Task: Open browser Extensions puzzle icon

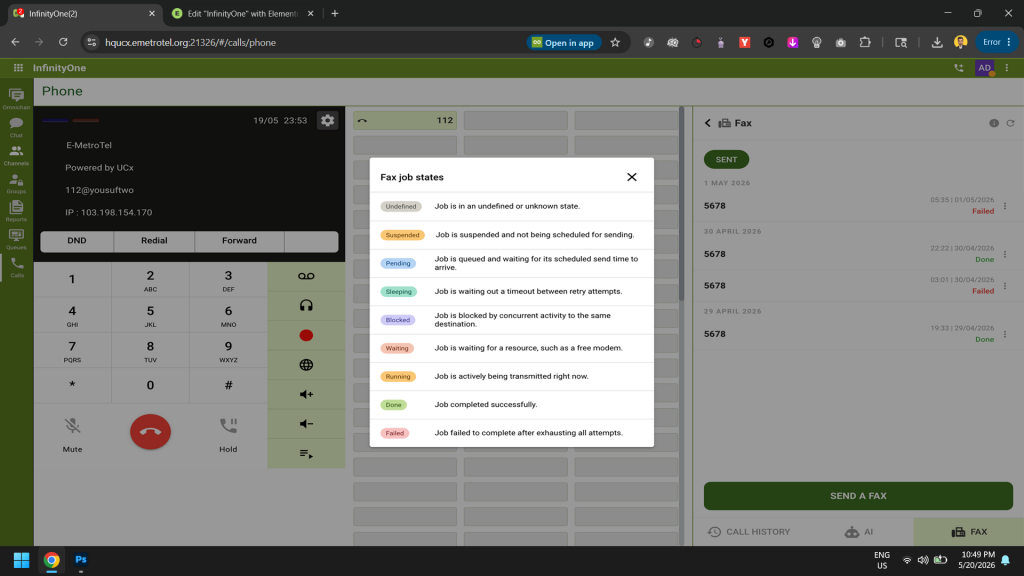Action: [865, 42]
